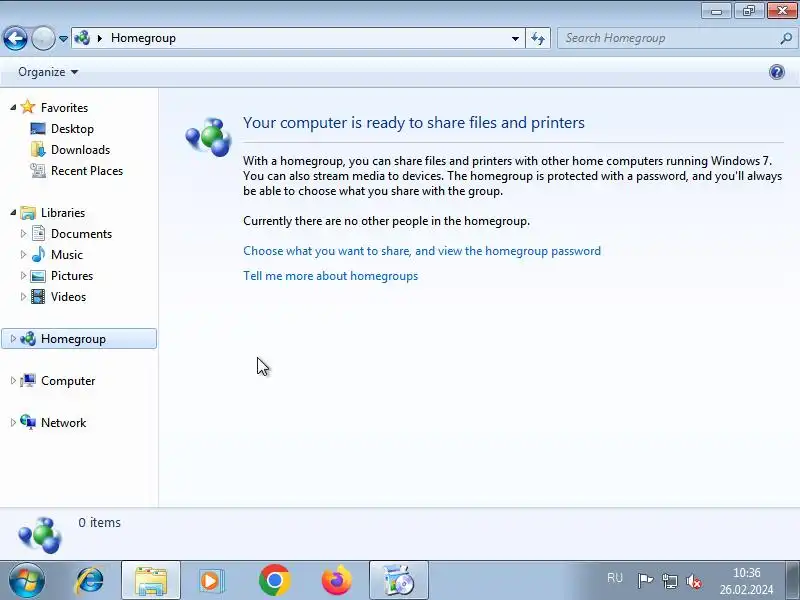Open the Documents library
This screenshot has width=800, height=600.
click(x=81, y=233)
